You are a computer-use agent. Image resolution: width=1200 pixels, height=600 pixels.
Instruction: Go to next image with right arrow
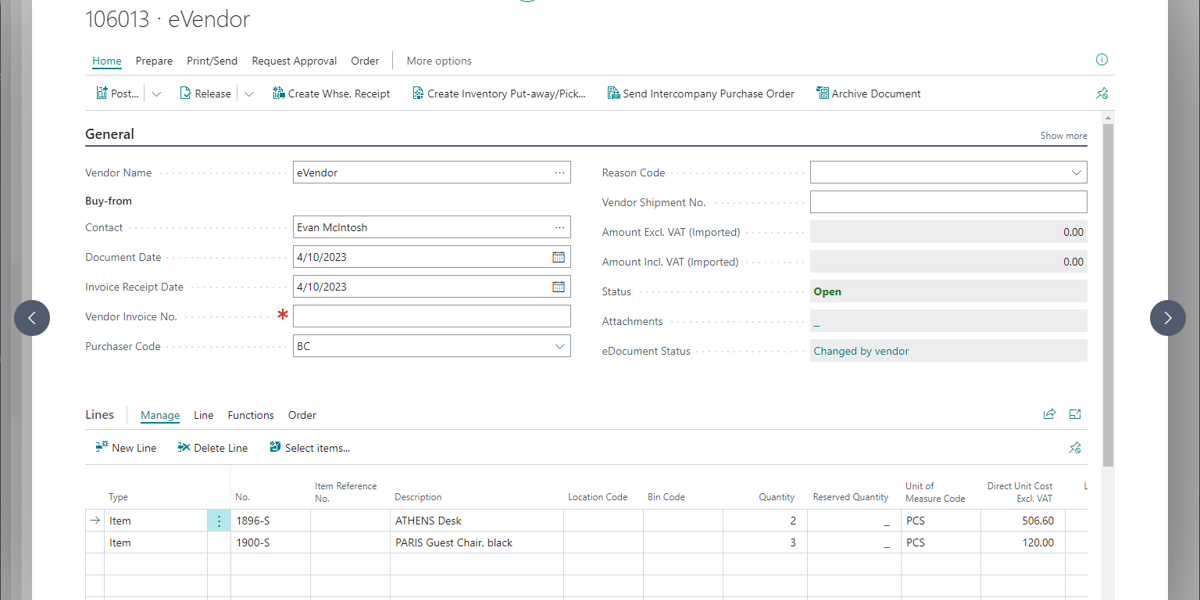click(1167, 318)
